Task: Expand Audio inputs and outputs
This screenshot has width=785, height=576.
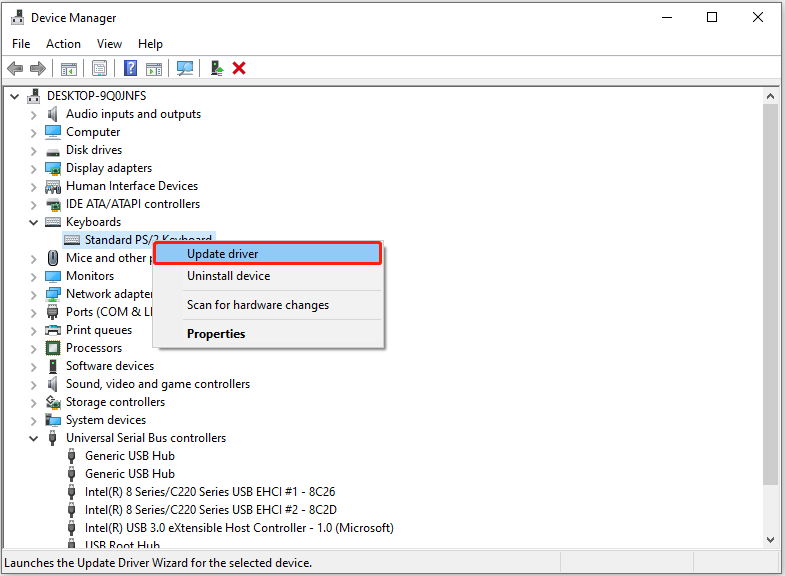Action: pos(33,115)
